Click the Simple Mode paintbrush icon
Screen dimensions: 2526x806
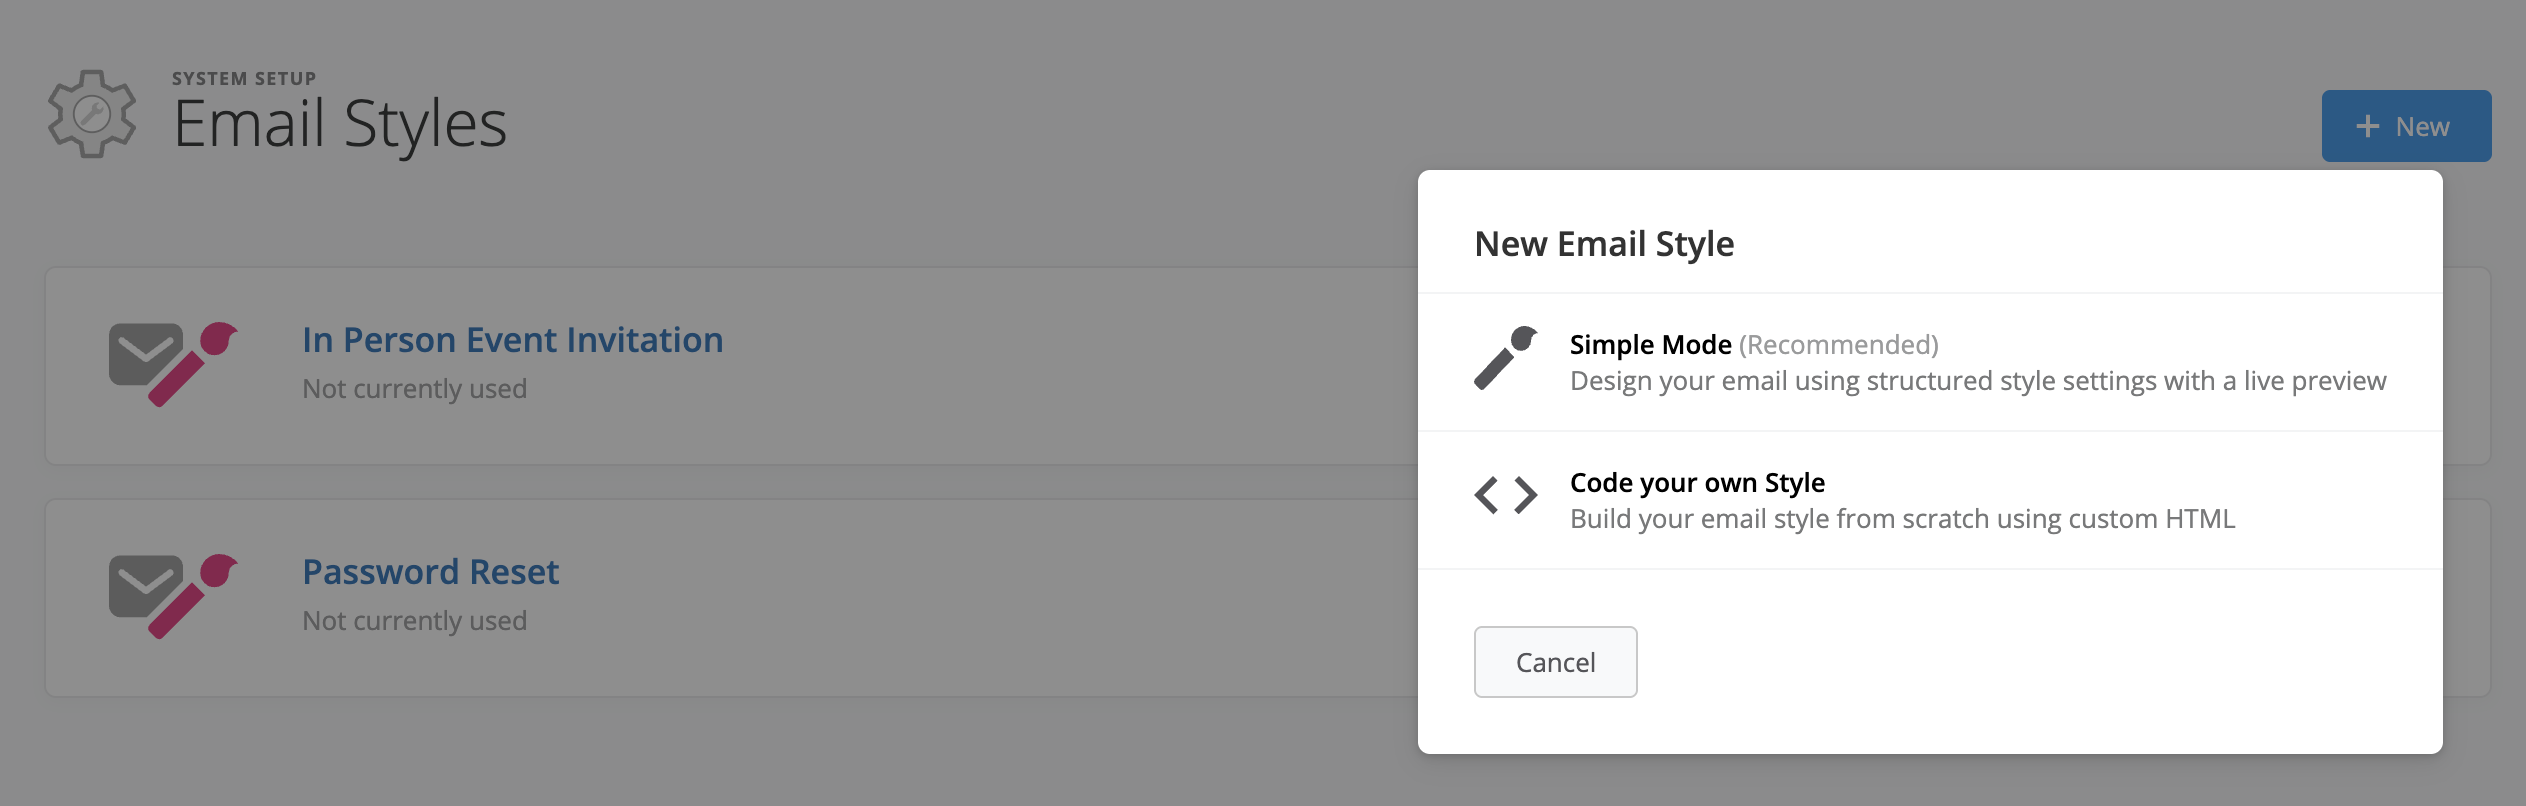[1505, 358]
